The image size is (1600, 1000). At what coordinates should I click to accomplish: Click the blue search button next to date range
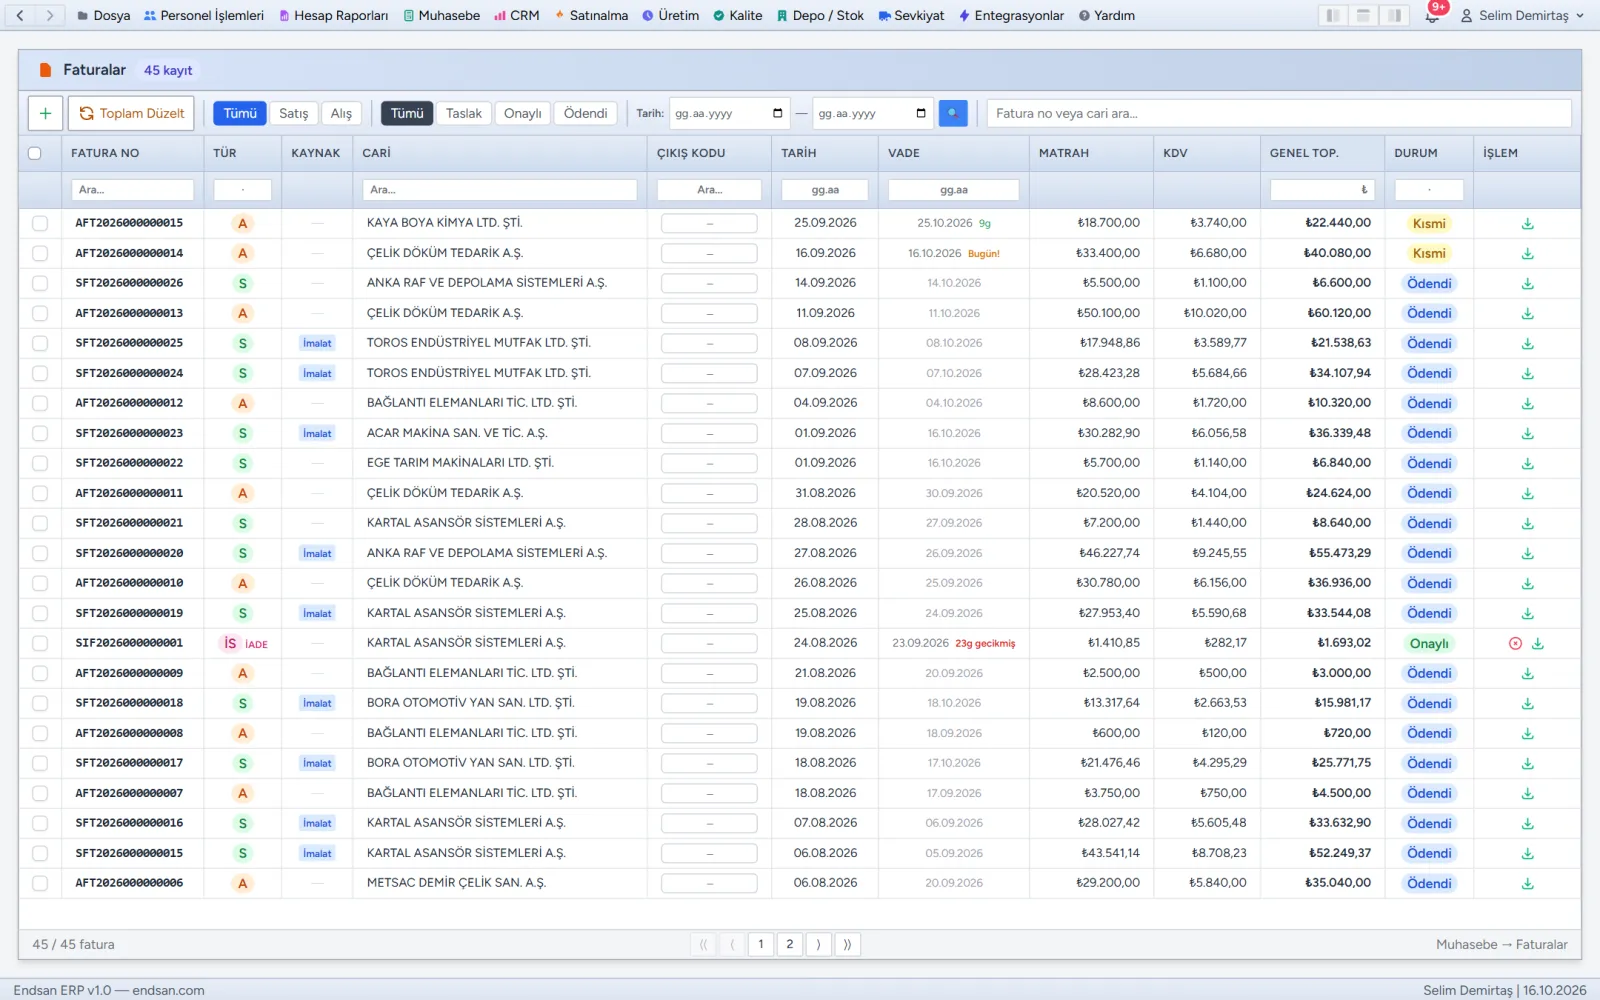953,113
